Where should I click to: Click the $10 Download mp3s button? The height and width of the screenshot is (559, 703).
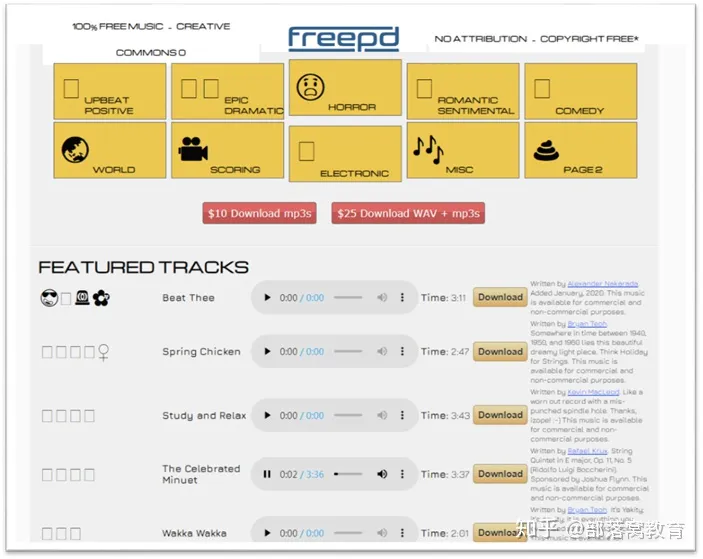259,214
